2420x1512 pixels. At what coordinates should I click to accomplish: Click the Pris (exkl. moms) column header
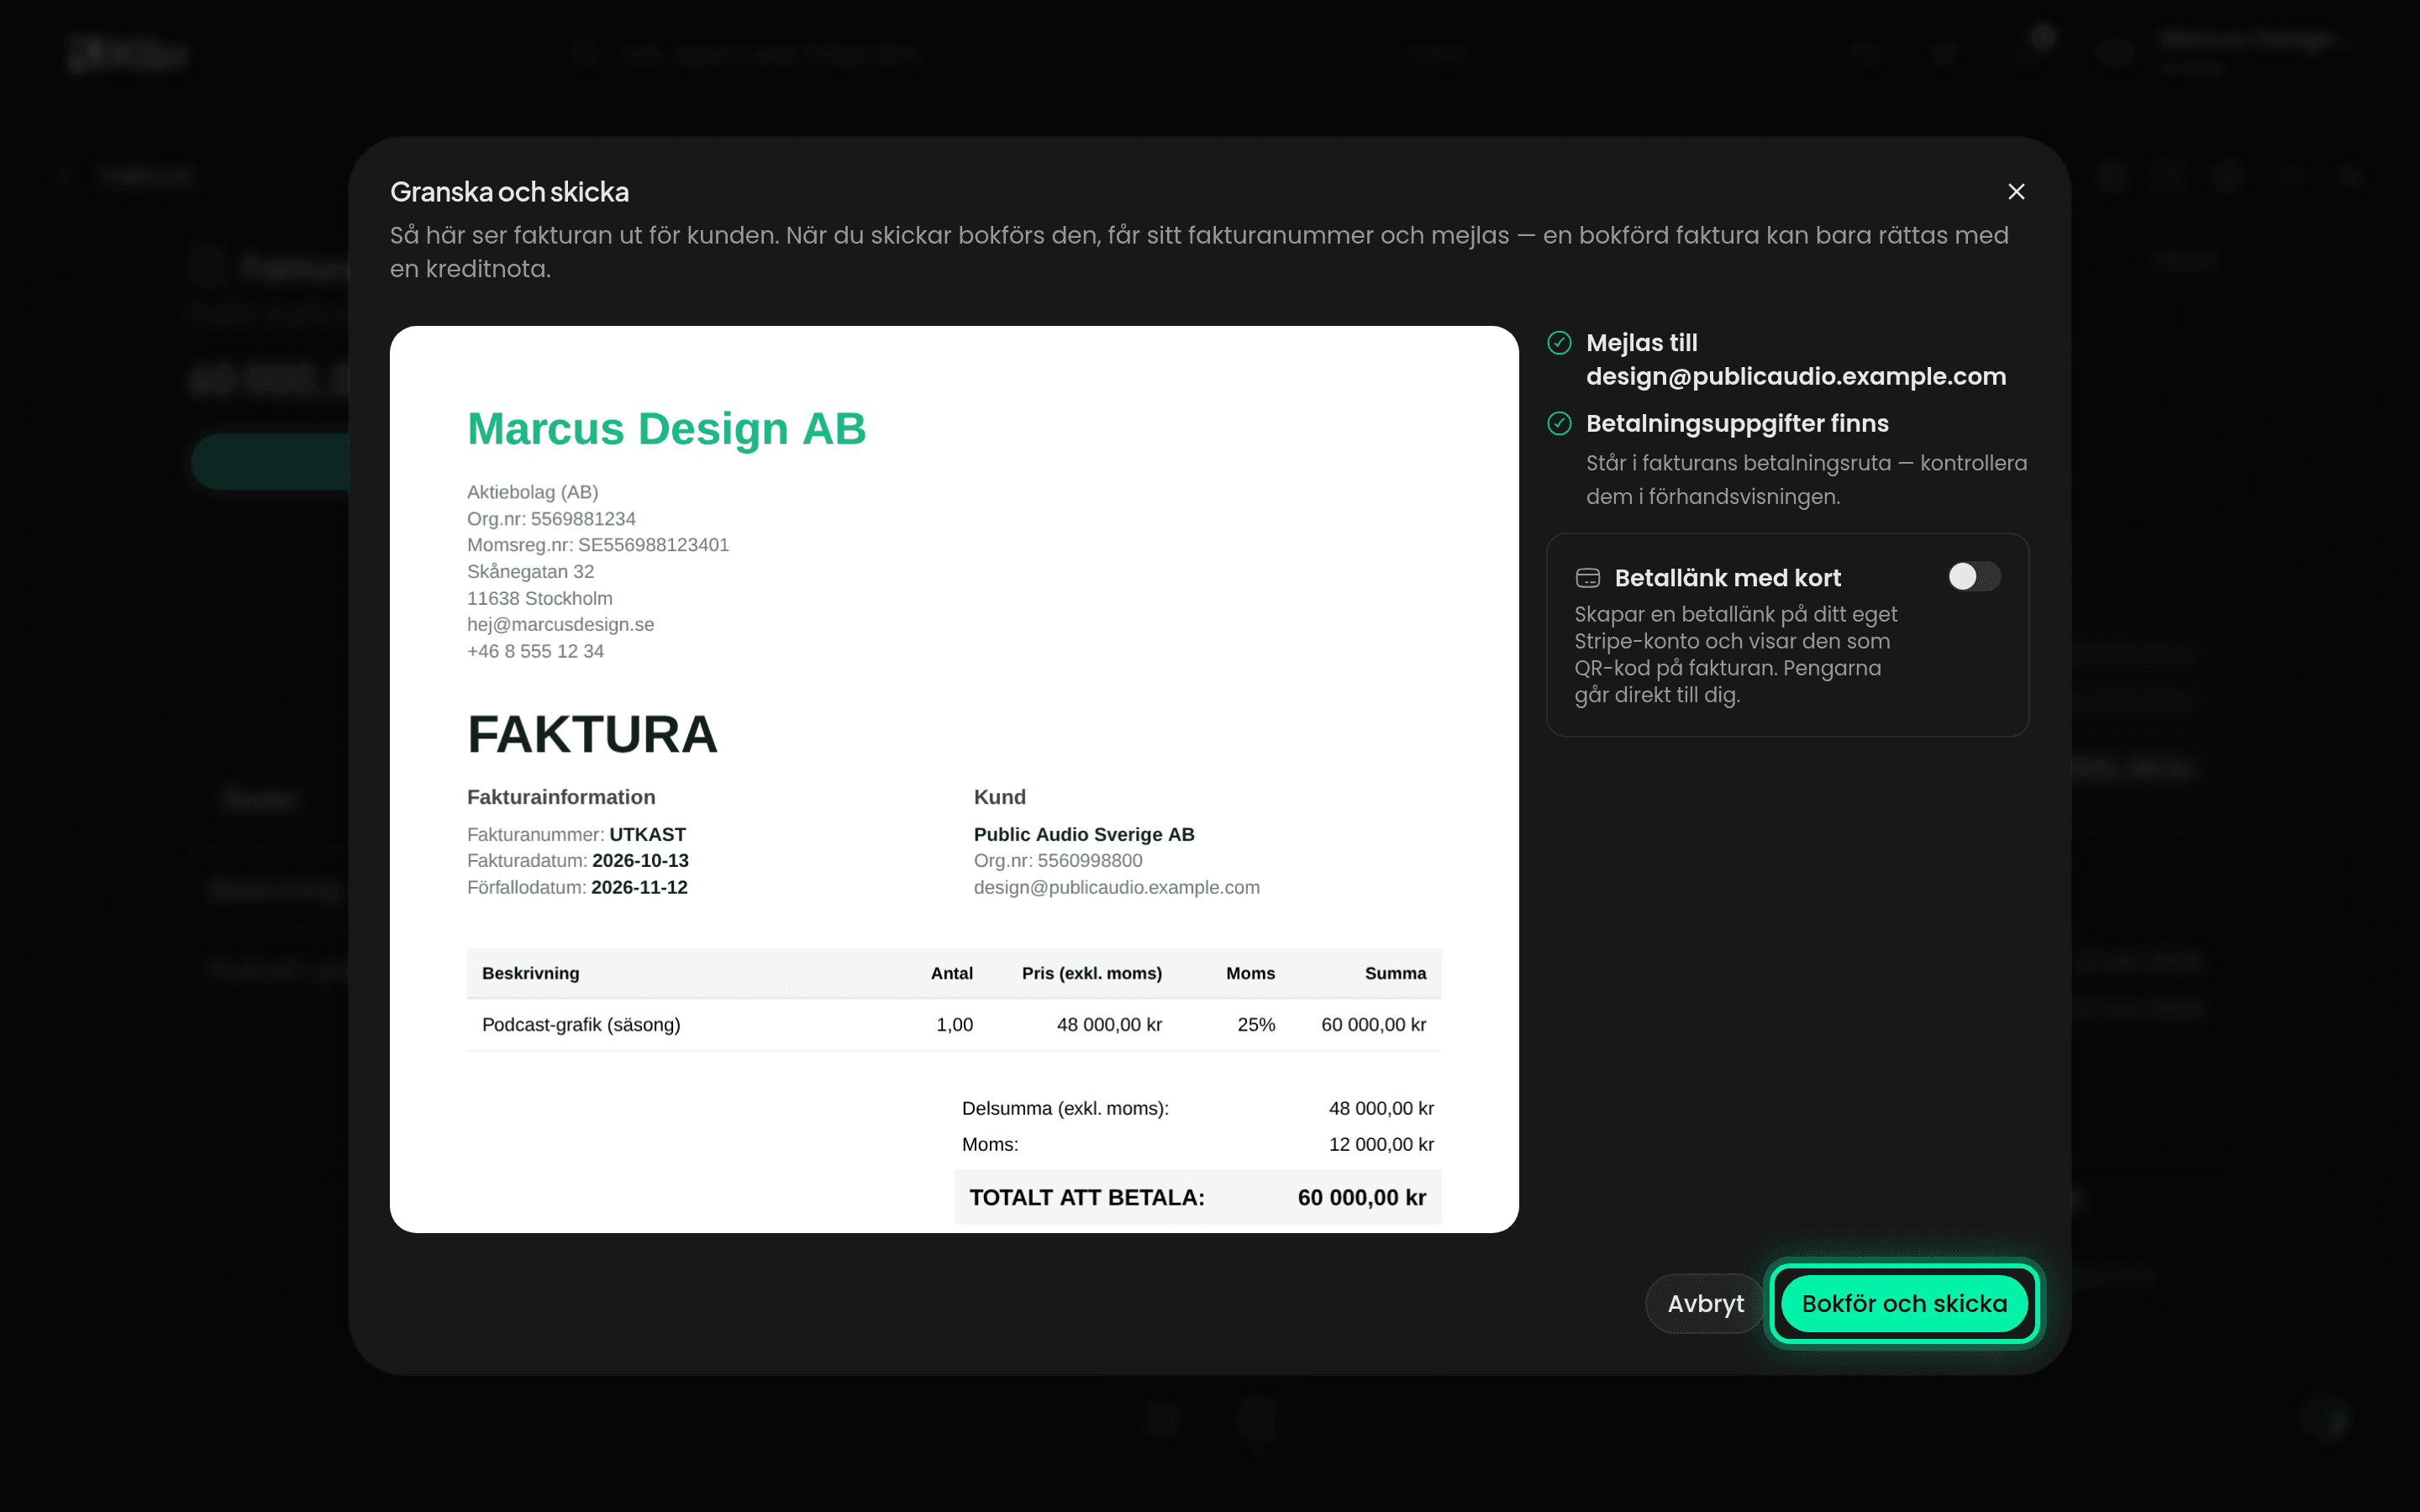(1091, 973)
